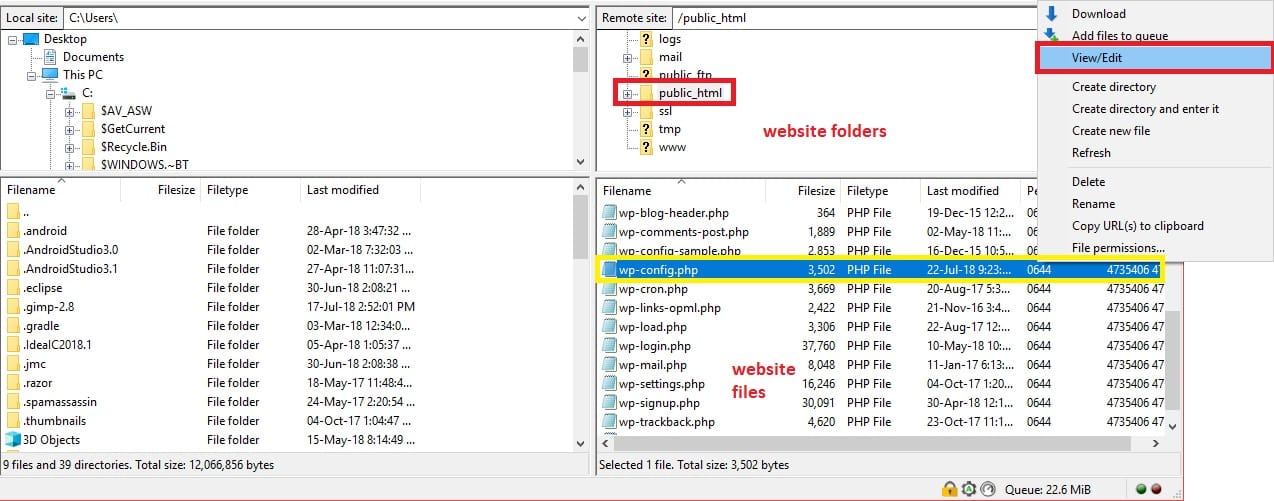Viewport: 1274px width, 501px height.
Task: Expand the $AV_ASW folder node
Action: tap(69, 111)
